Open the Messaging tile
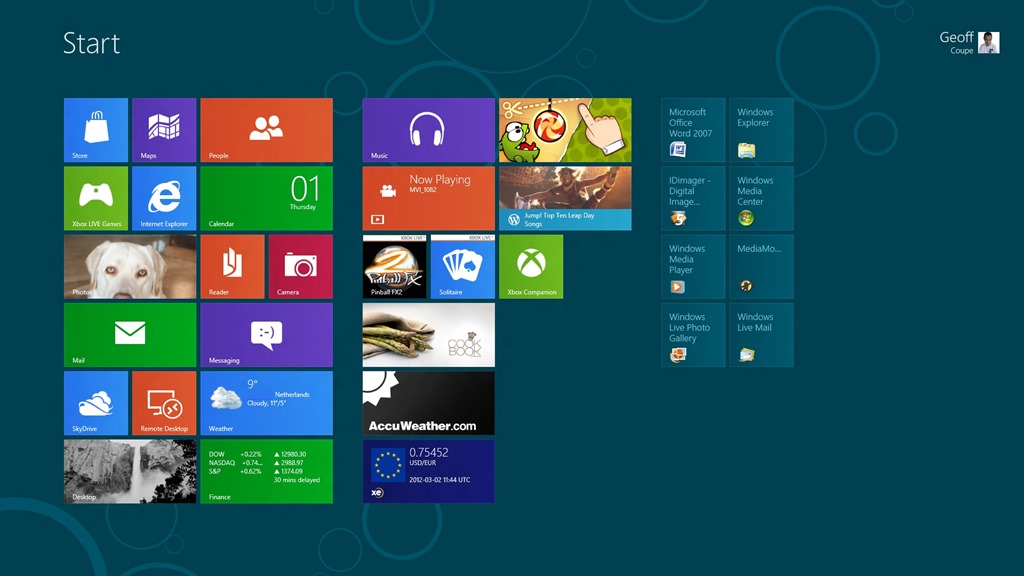This screenshot has width=1024, height=576. coord(266,334)
